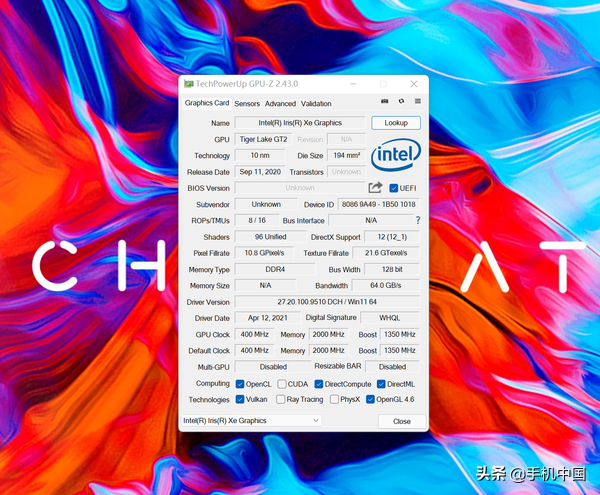This screenshot has width=600, height=495.
Task: Click the Driver Version field
Action: click(x=327, y=302)
